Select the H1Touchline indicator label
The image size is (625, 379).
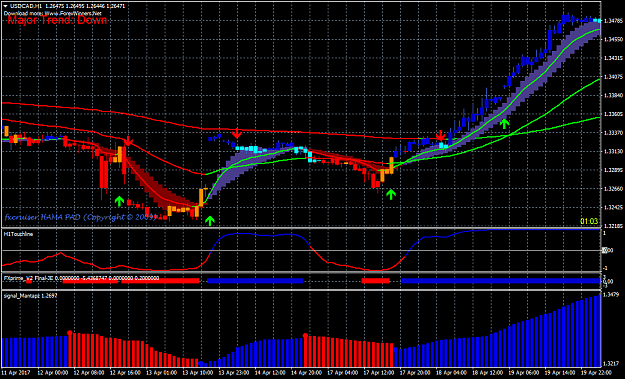pos(18,234)
